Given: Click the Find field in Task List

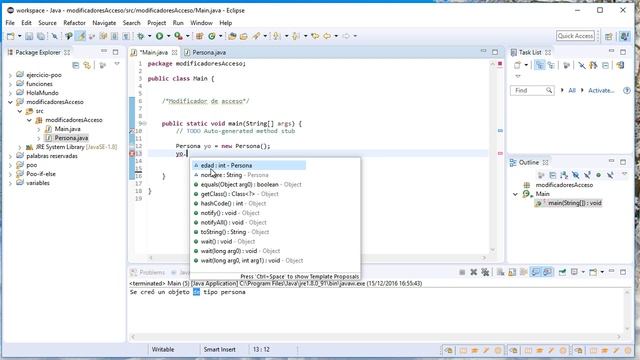Looking at the screenshot, I should click(532, 91).
